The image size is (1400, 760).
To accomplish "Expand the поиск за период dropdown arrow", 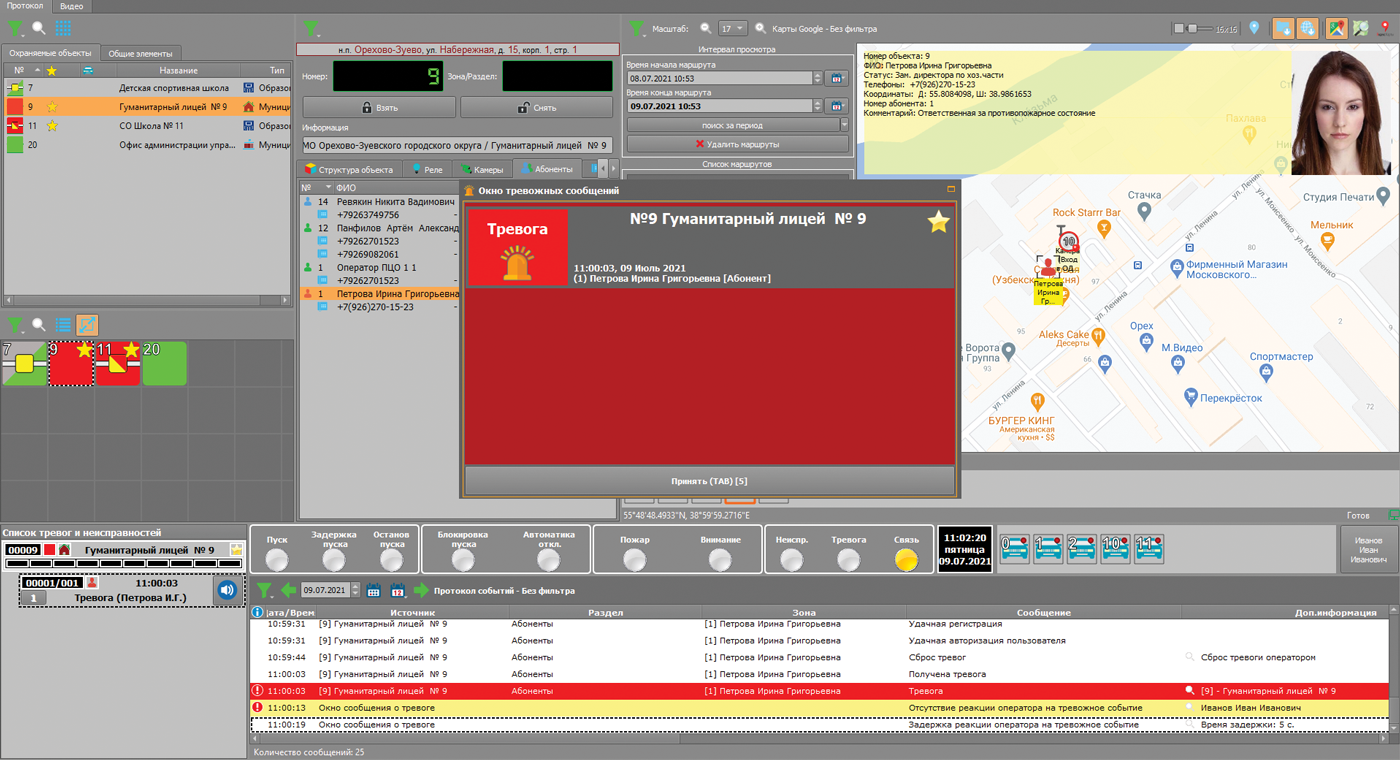I will [x=844, y=125].
